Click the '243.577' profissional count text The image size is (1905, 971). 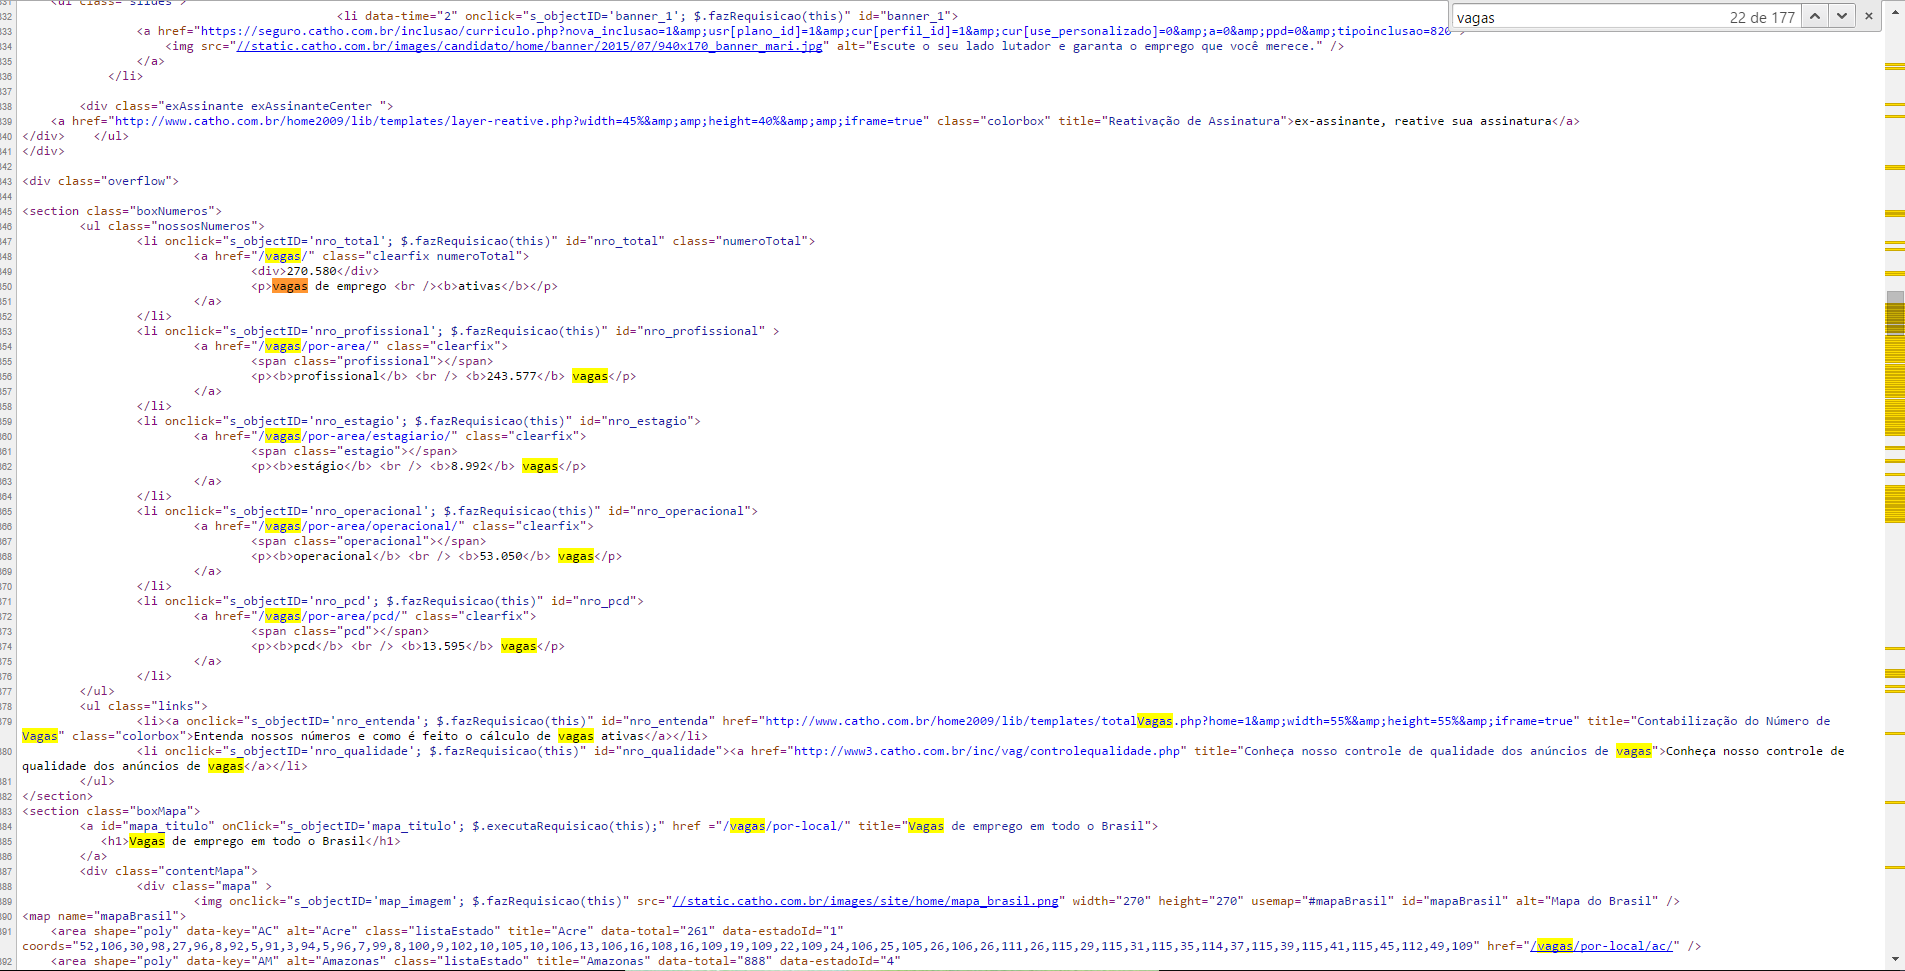pyautogui.click(x=512, y=376)
